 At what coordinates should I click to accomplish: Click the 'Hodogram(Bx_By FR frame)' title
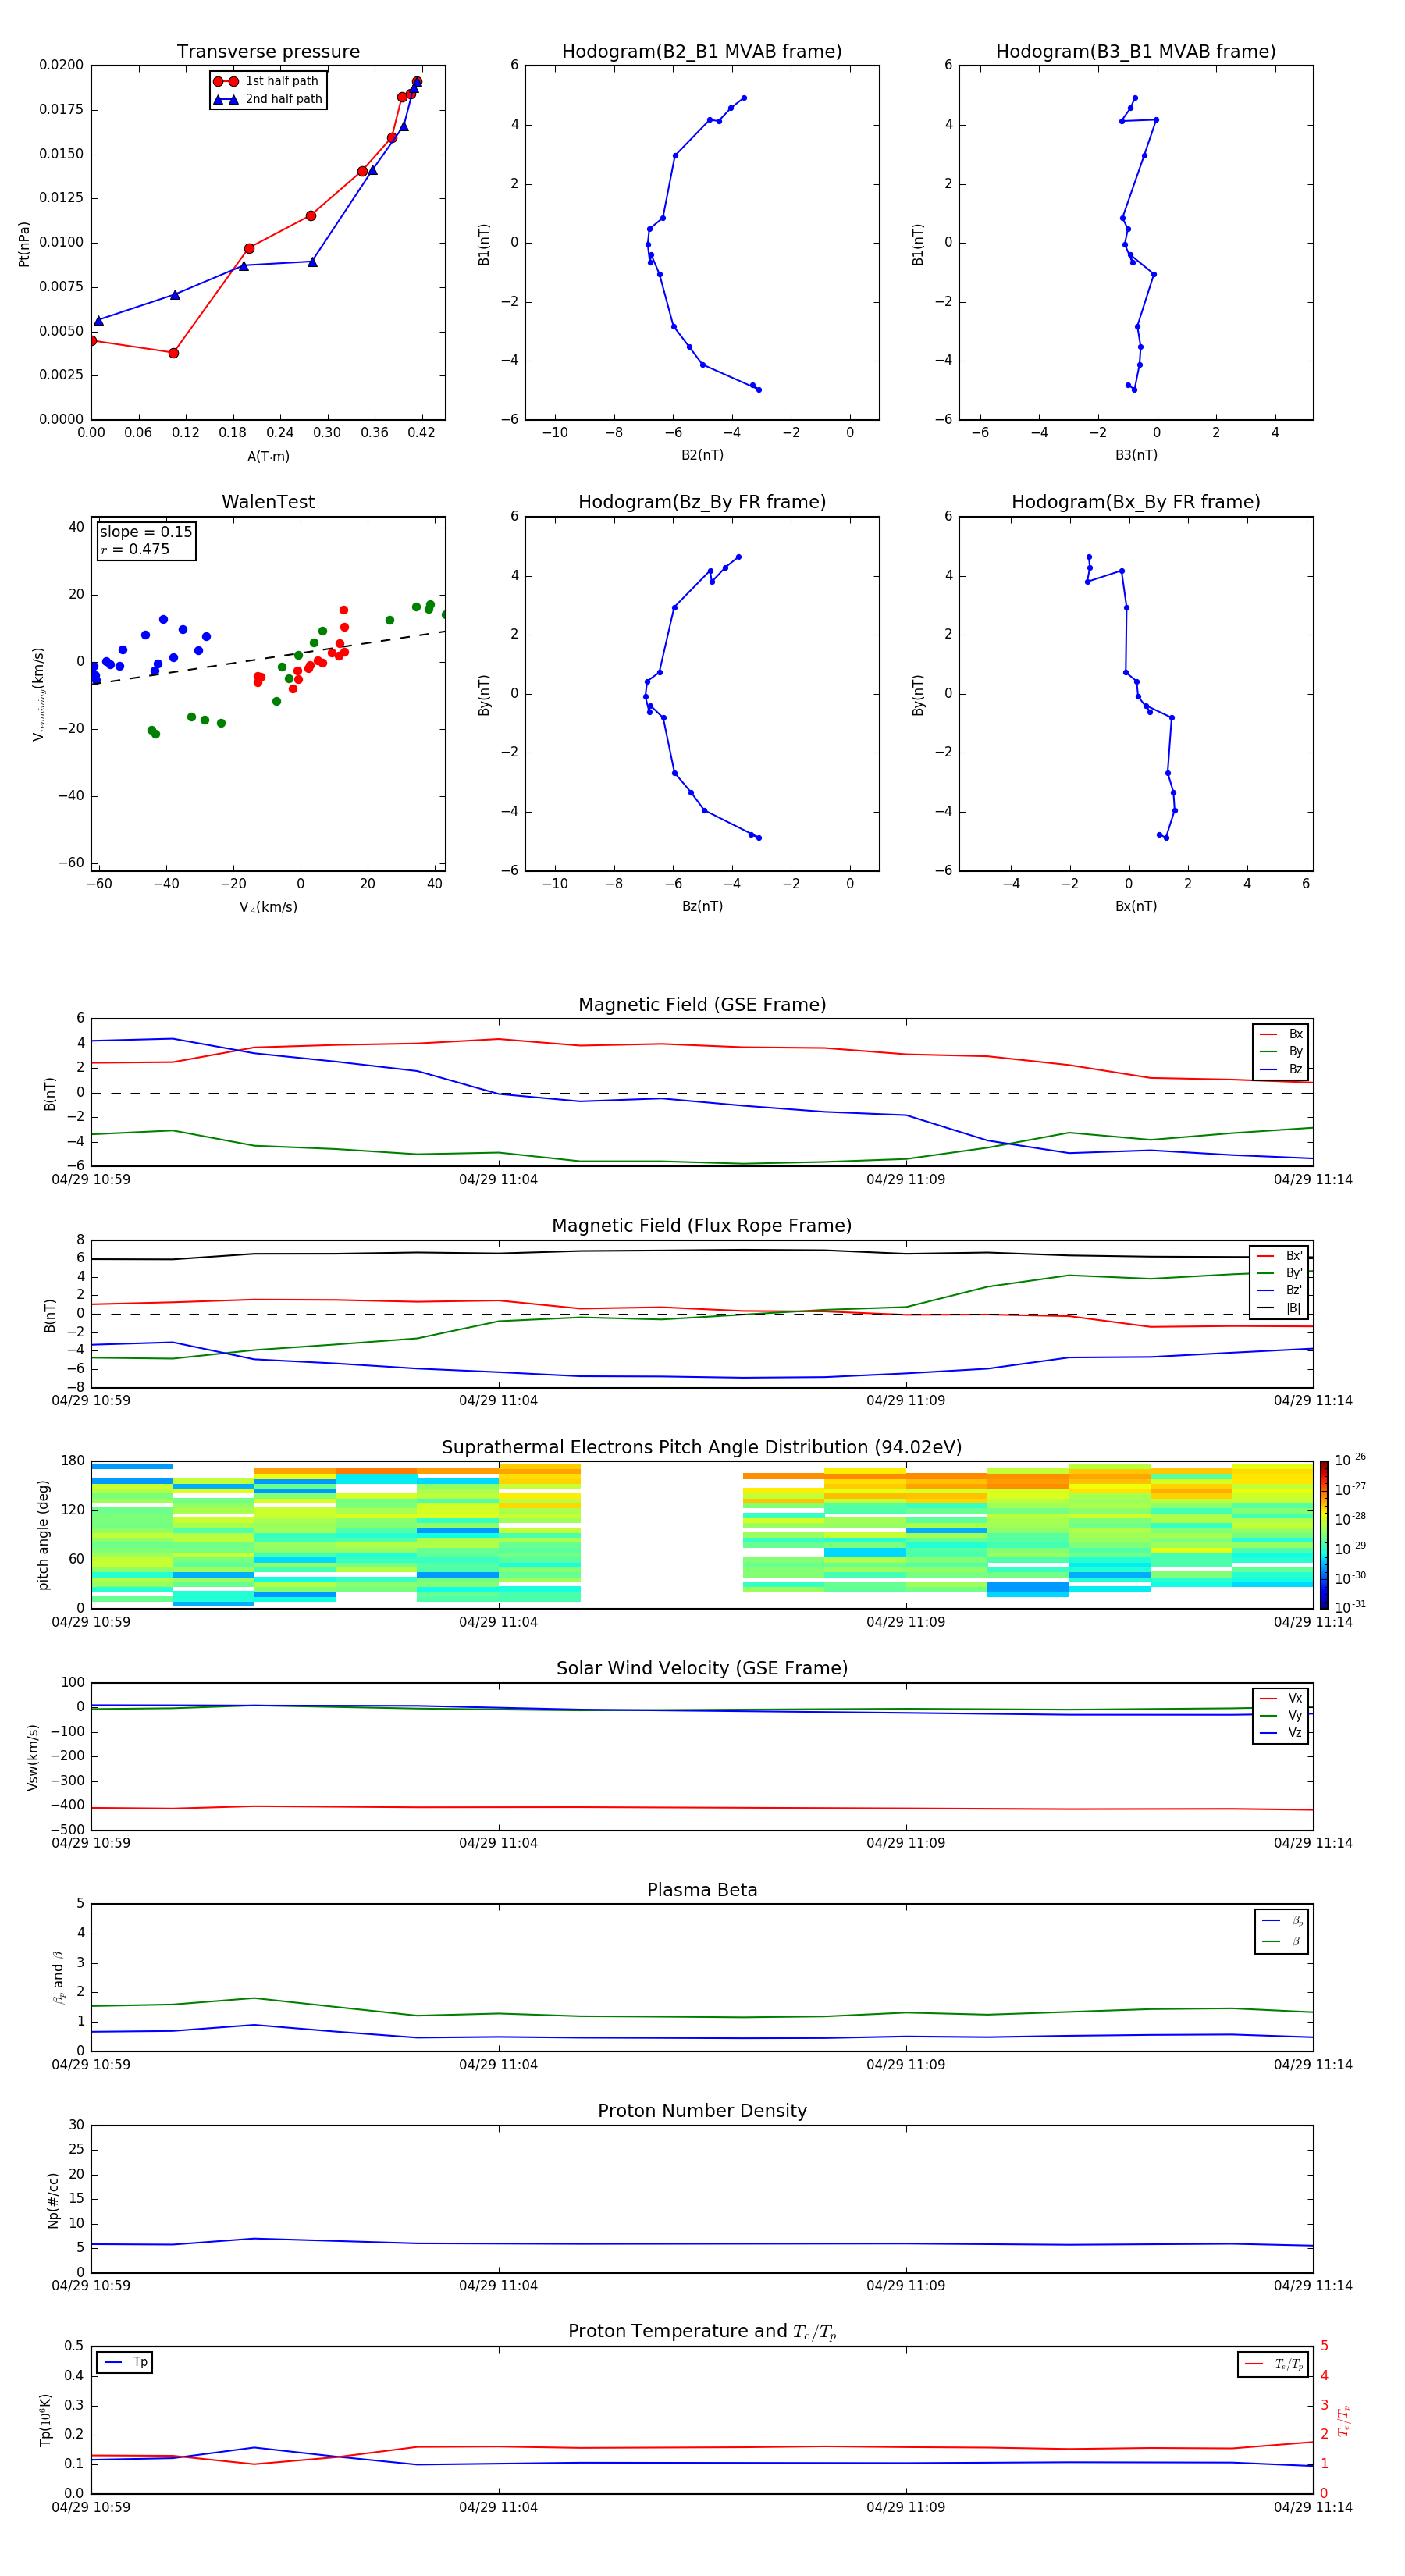(1136, 502)
